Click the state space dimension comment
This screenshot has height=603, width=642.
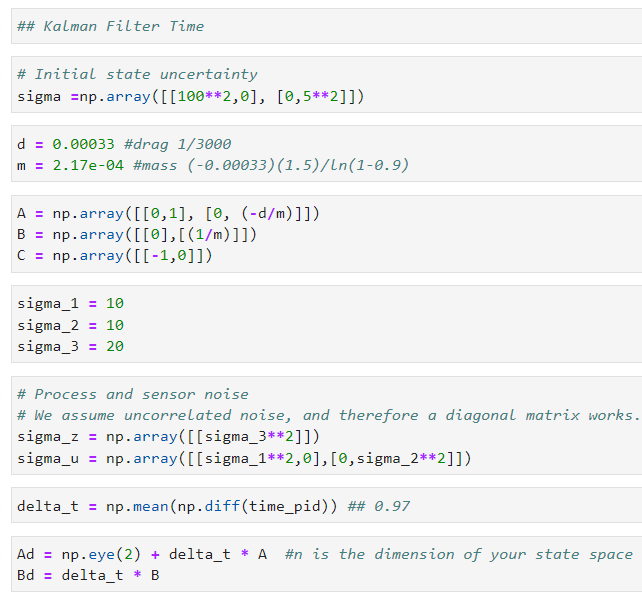(x=459, y=554)
